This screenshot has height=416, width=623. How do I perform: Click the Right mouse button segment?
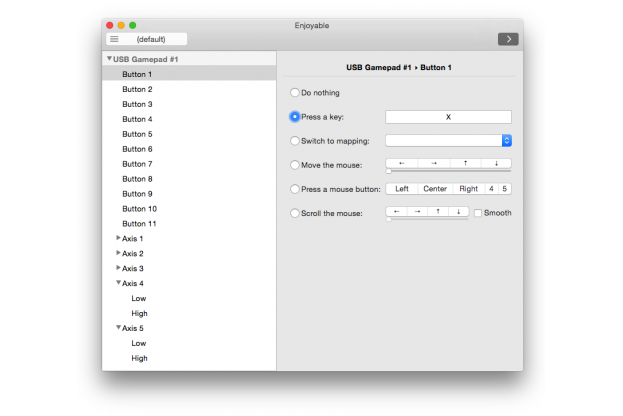coord(468,189)
